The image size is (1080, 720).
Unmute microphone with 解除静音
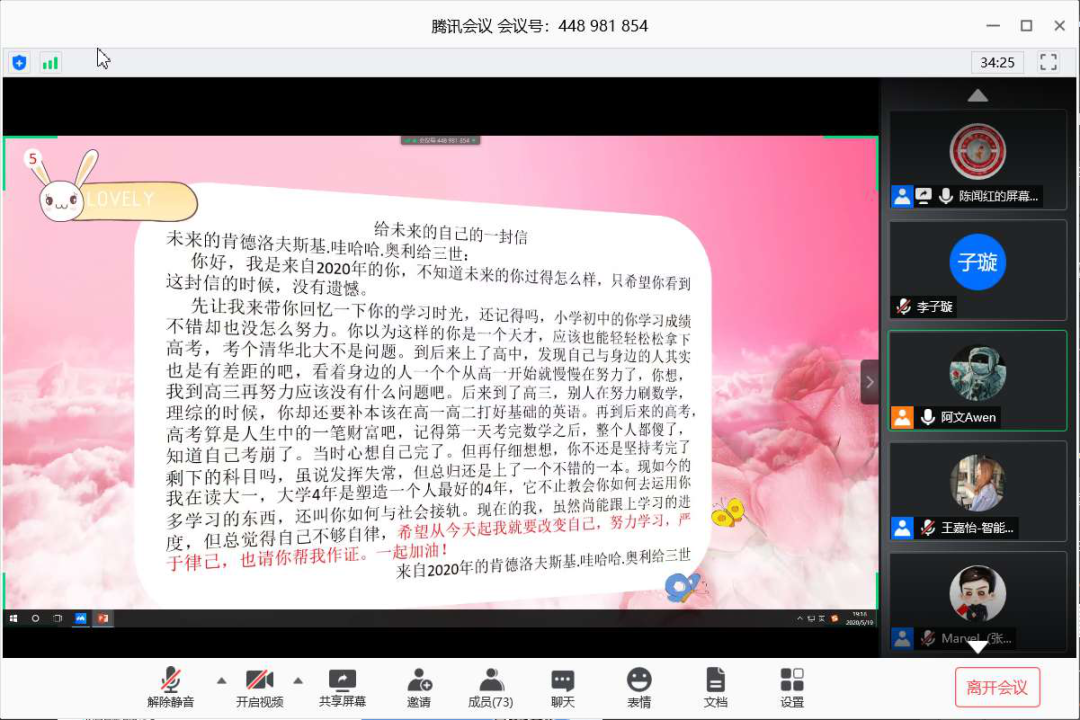tap(171, 687)
